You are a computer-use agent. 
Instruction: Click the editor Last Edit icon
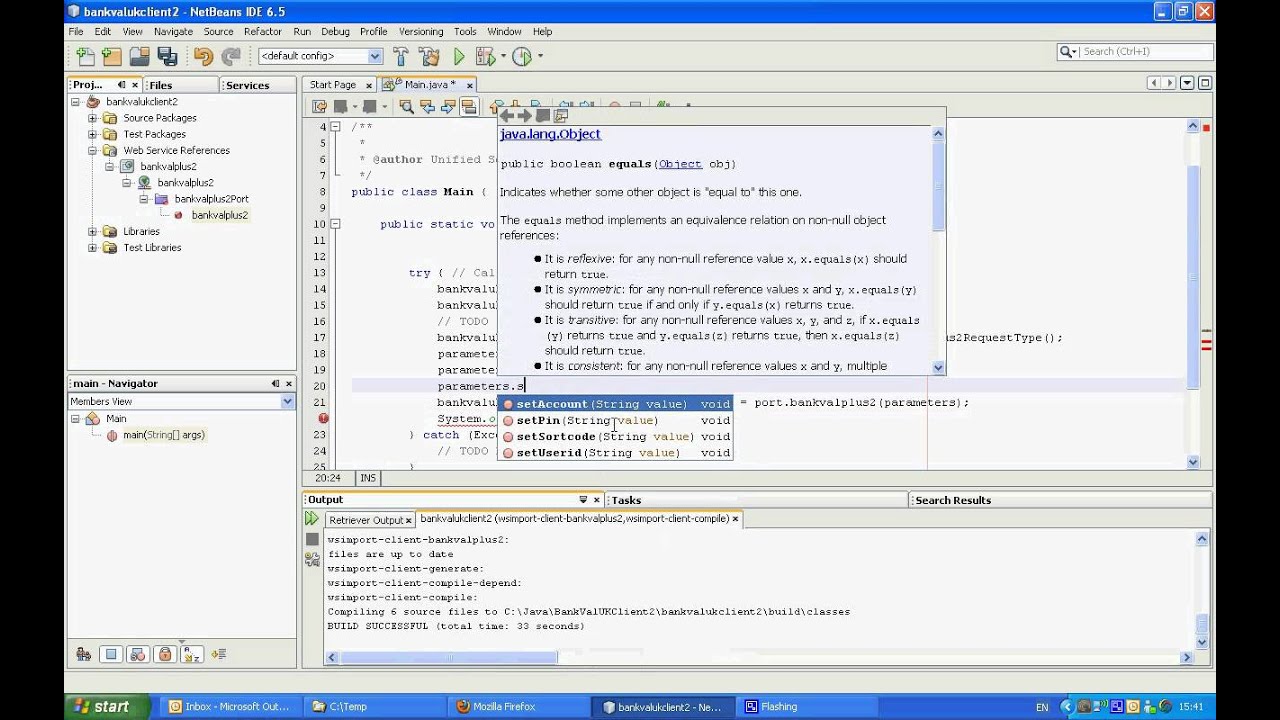point(319,106)
